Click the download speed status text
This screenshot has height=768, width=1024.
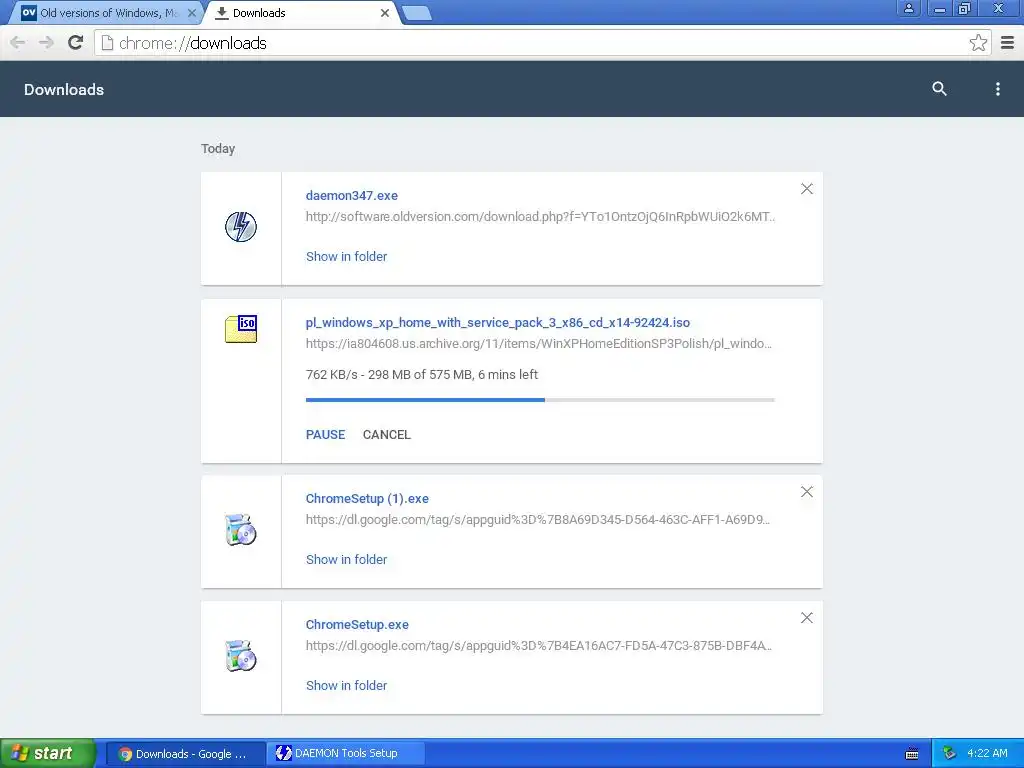422,375
